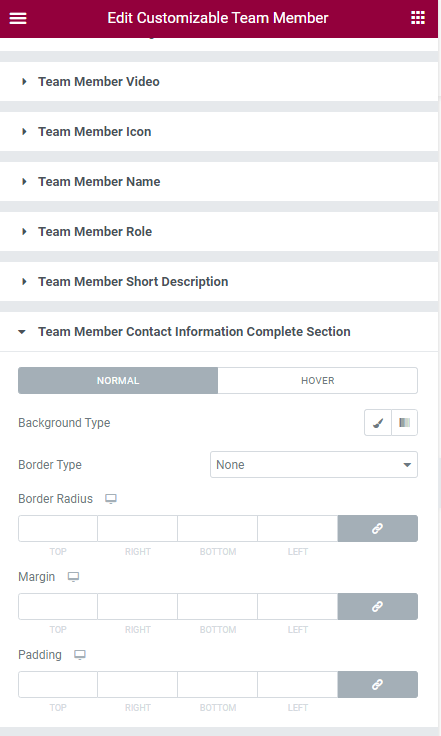Select gradient background type icon
Screen dimensions: 441x736
404,422
